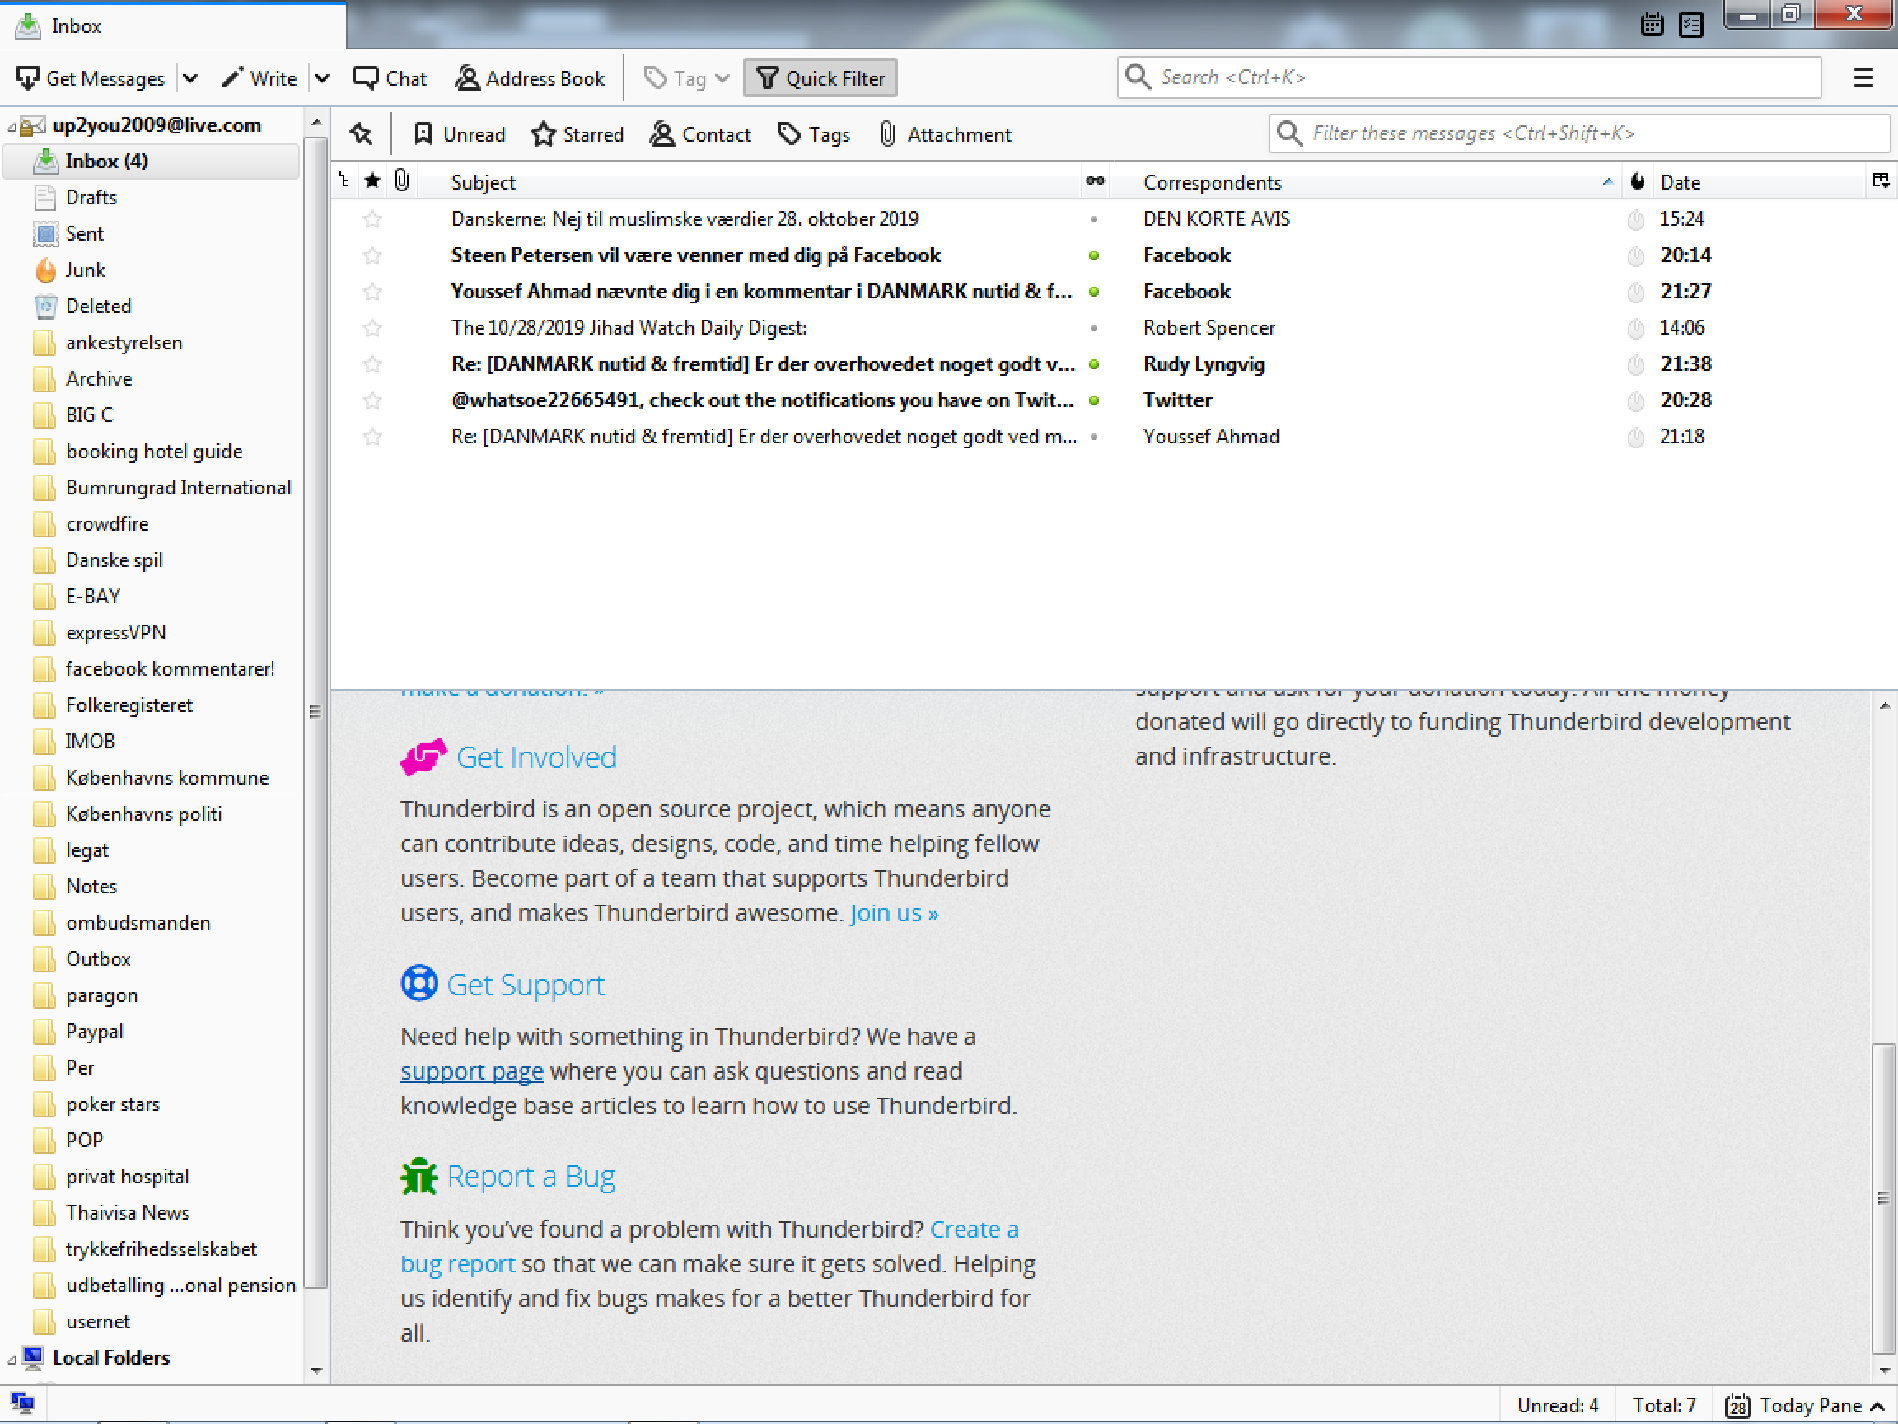Screen dimensions: 1898x1424
Task: Sort by the Subject column header
Action: pos(750,182)
